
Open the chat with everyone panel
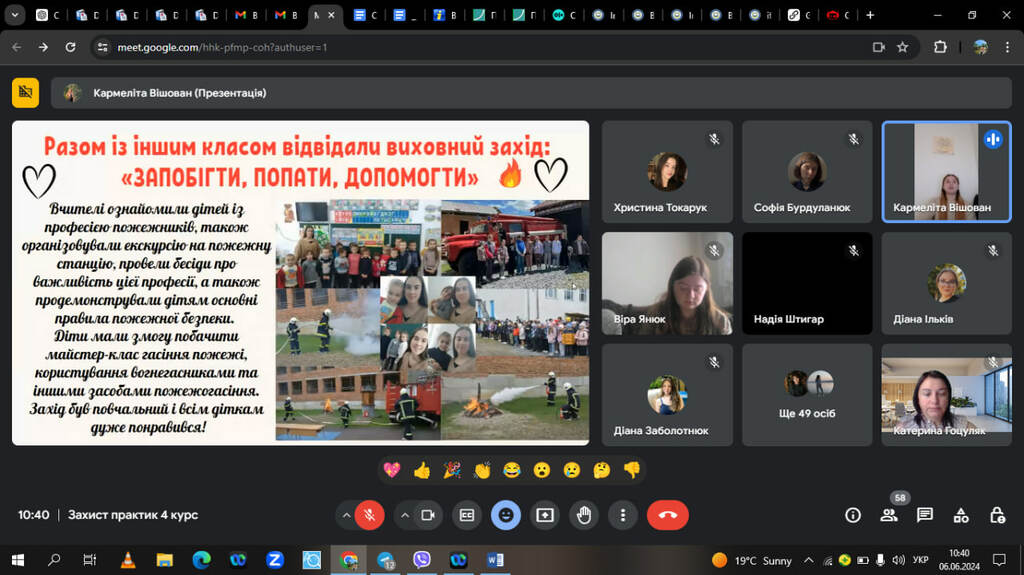point(925,515)
